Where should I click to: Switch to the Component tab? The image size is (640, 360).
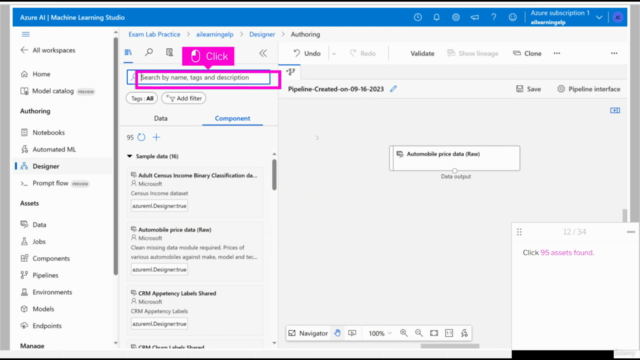point(232,118)
